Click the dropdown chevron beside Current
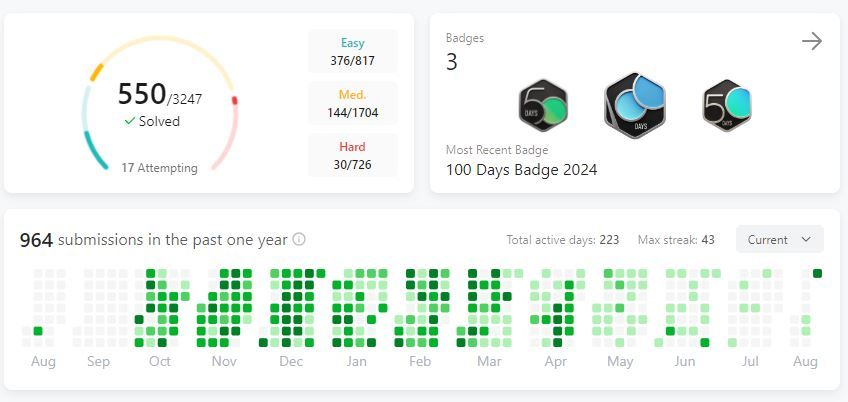Screen dimensions: 848x402 (x=806, y=239)
